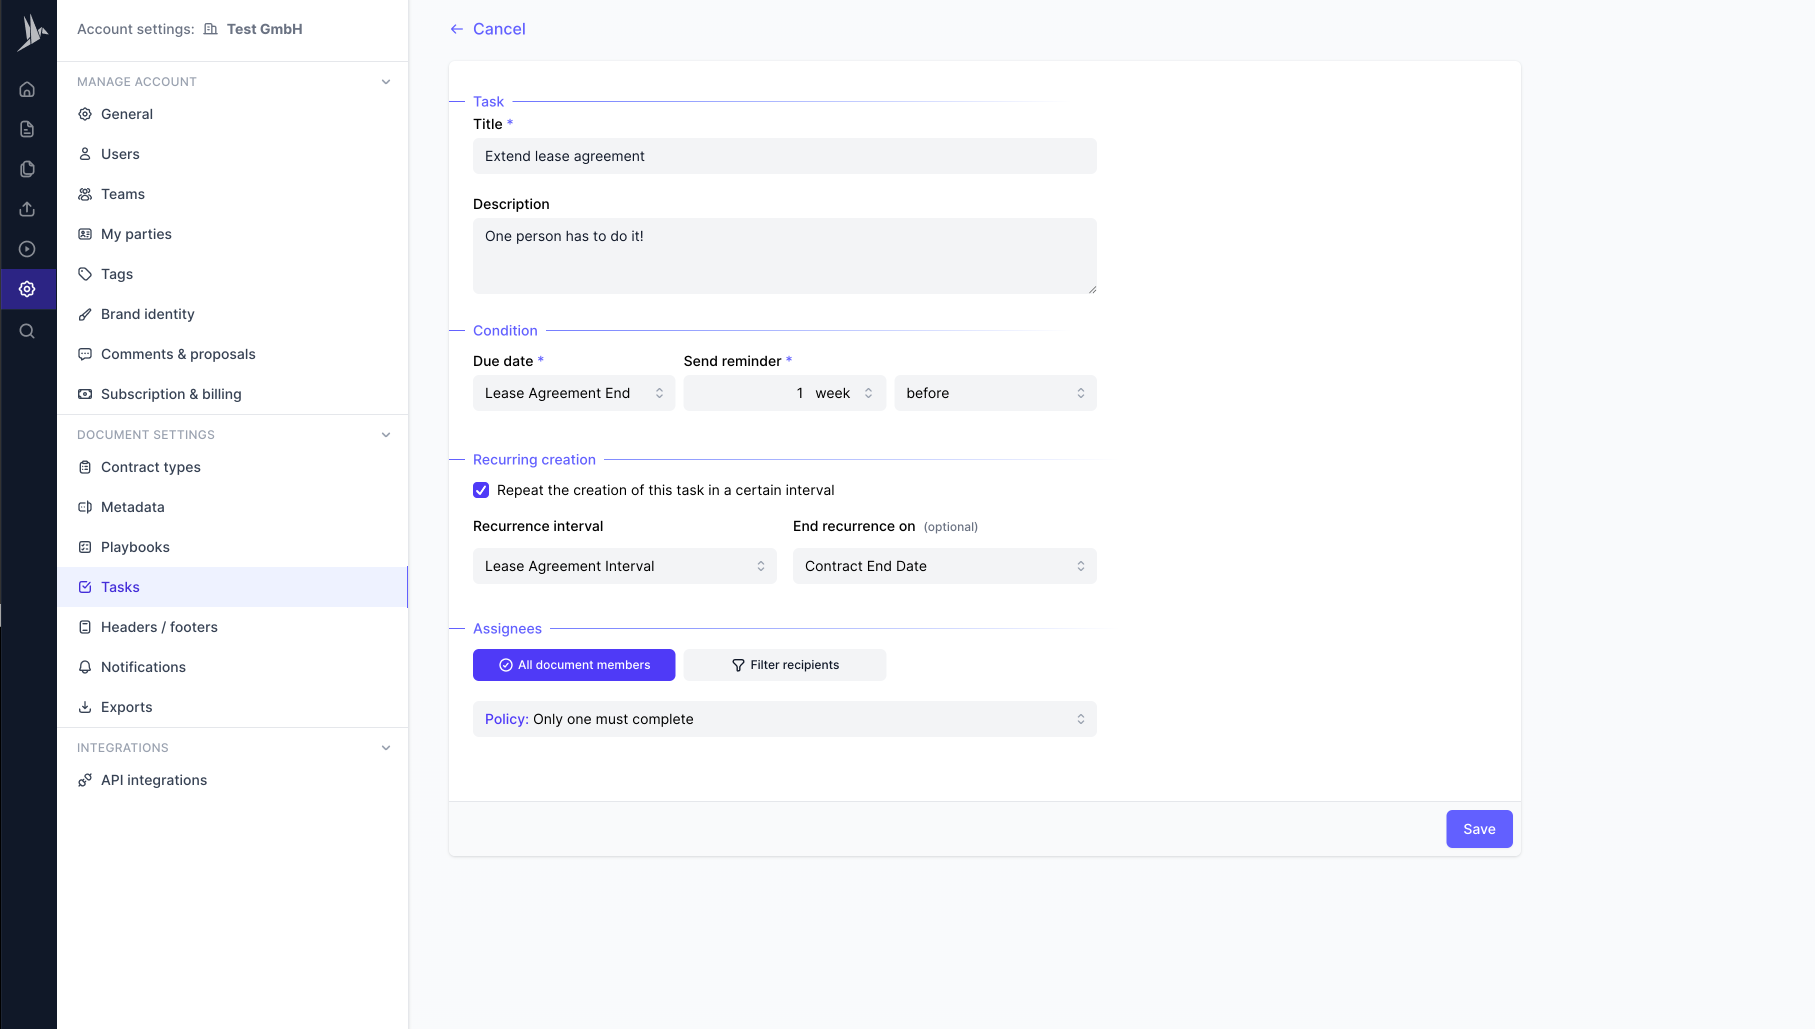This screenshot has height=1029, width=1815.
Task: Click the documents icon in left rail
Action: pyautogui.click(x=27, y=129)
